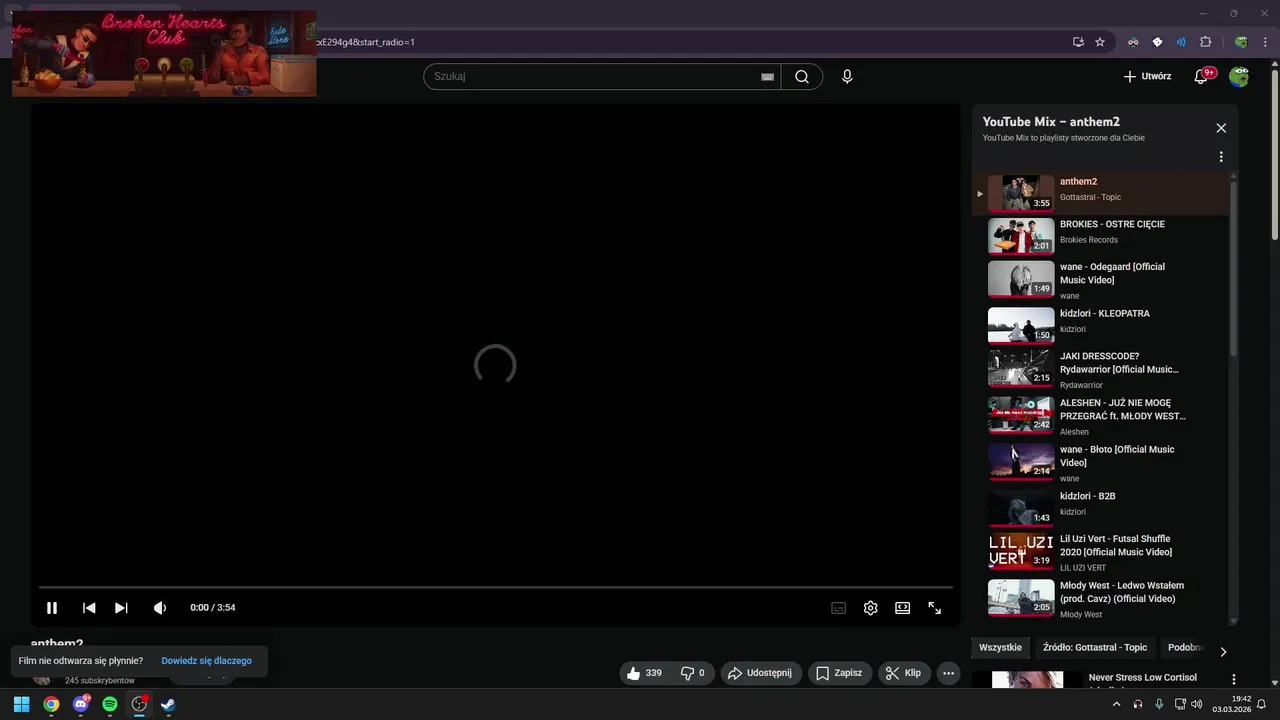Viewport: 1280px width, 720px height.
Task: Open more actions menu beside Klip
Action: point(949,673)
